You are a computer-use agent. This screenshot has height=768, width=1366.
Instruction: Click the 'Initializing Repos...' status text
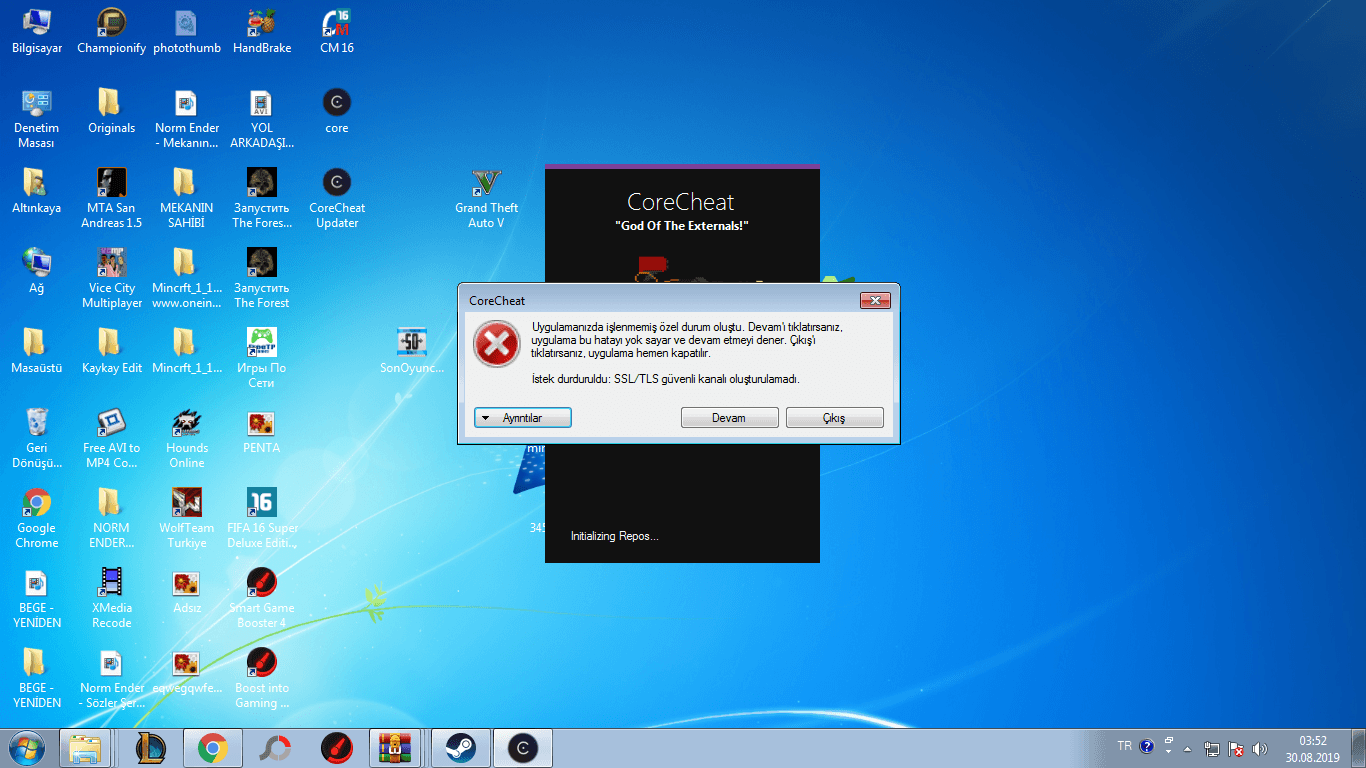point(615,536)
